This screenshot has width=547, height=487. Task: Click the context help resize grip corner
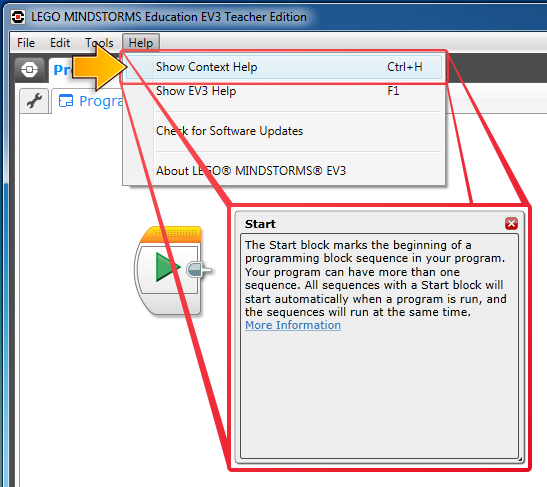(x=520, y=459)
